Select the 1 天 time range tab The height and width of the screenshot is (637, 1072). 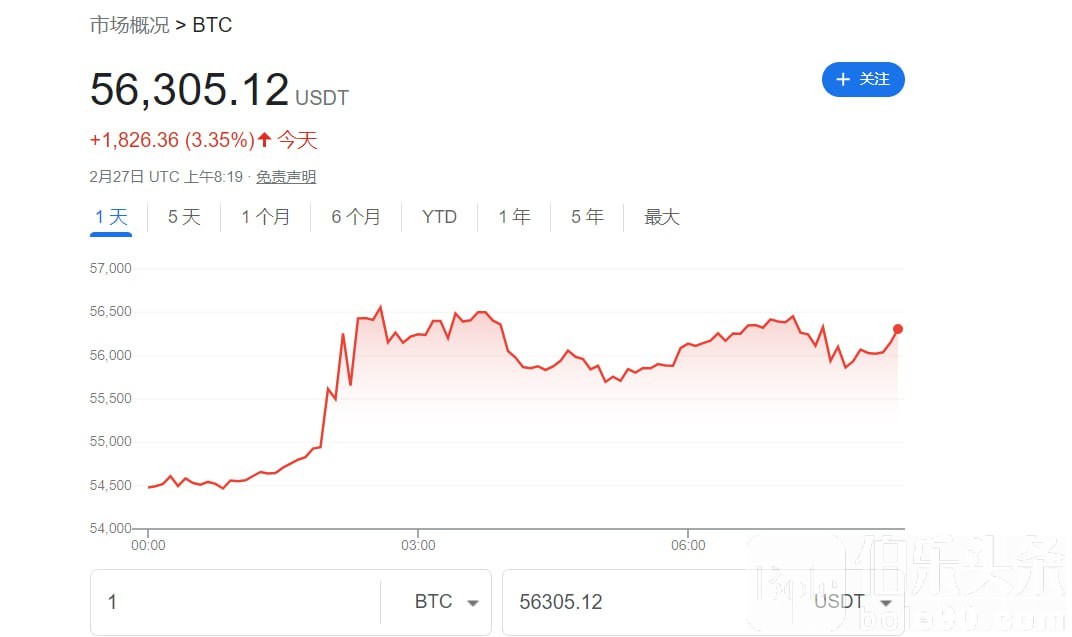pyautogui.click(x=111, y=217)
